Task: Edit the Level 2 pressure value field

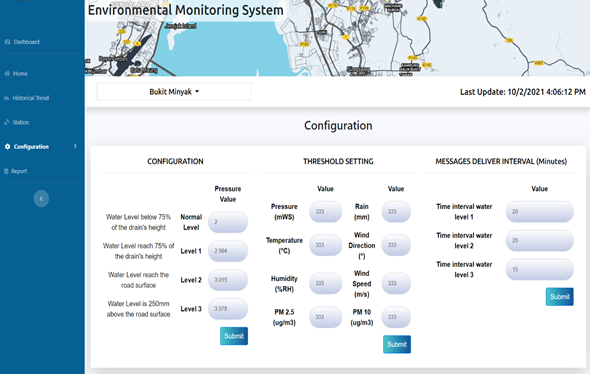Action: coord(228,280)
